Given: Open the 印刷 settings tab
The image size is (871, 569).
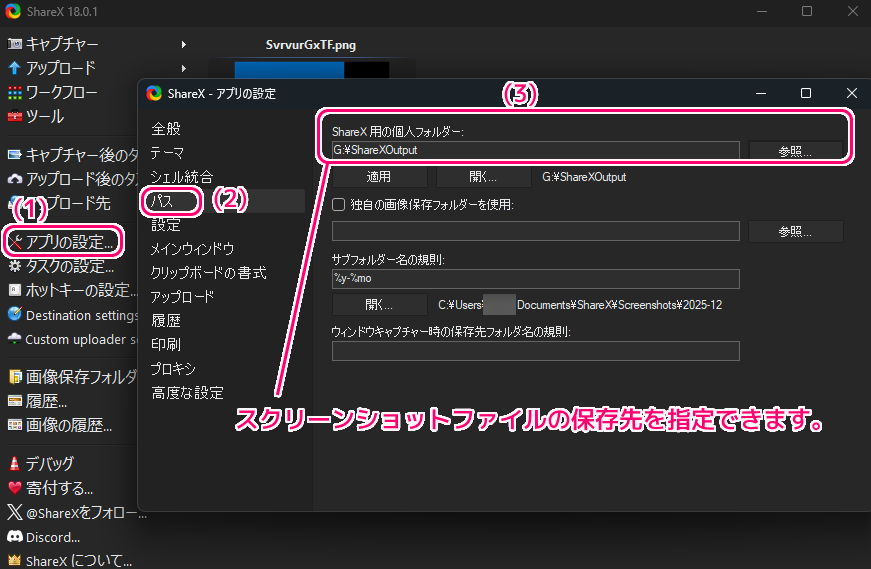Looking at the screenshot, I should (166, 345).
